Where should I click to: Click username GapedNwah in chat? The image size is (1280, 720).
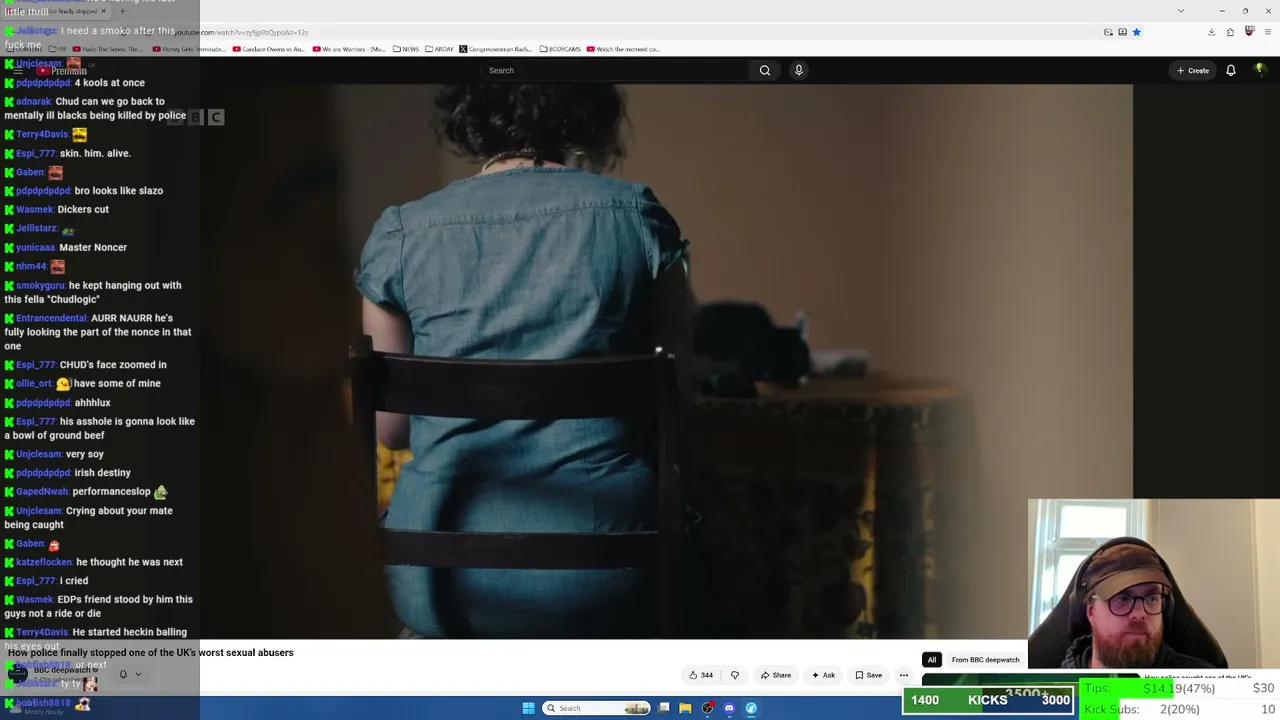tap(42, 492)
